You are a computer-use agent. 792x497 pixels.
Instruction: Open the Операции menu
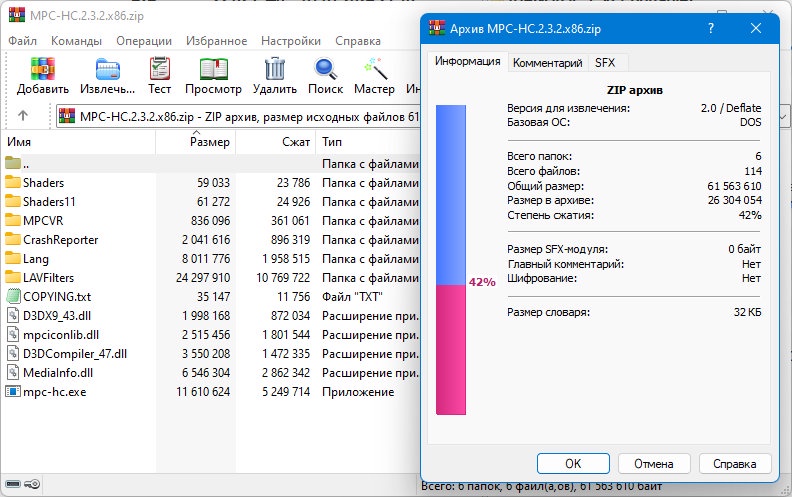tap(144, 41)
